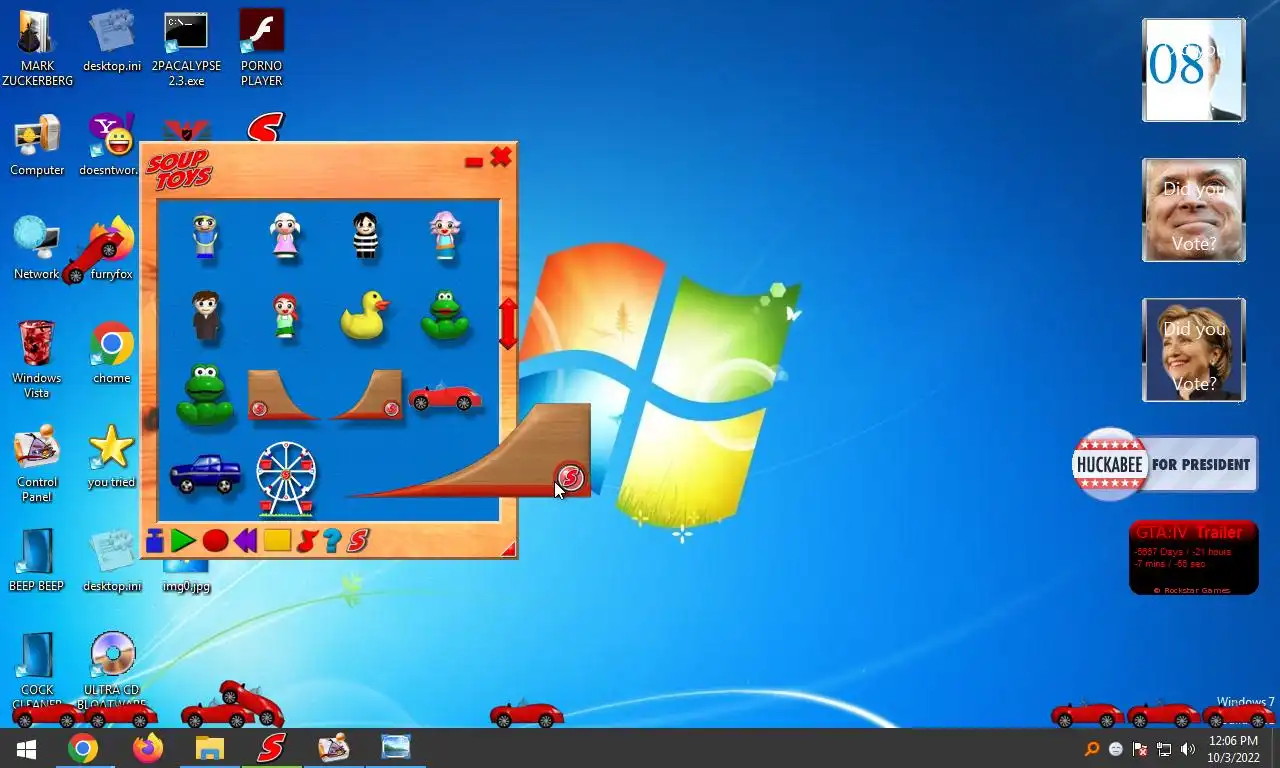This screenshot has width=1280, height=768.
Task: Select the boy doll with green hat
Action: point(206,236)
